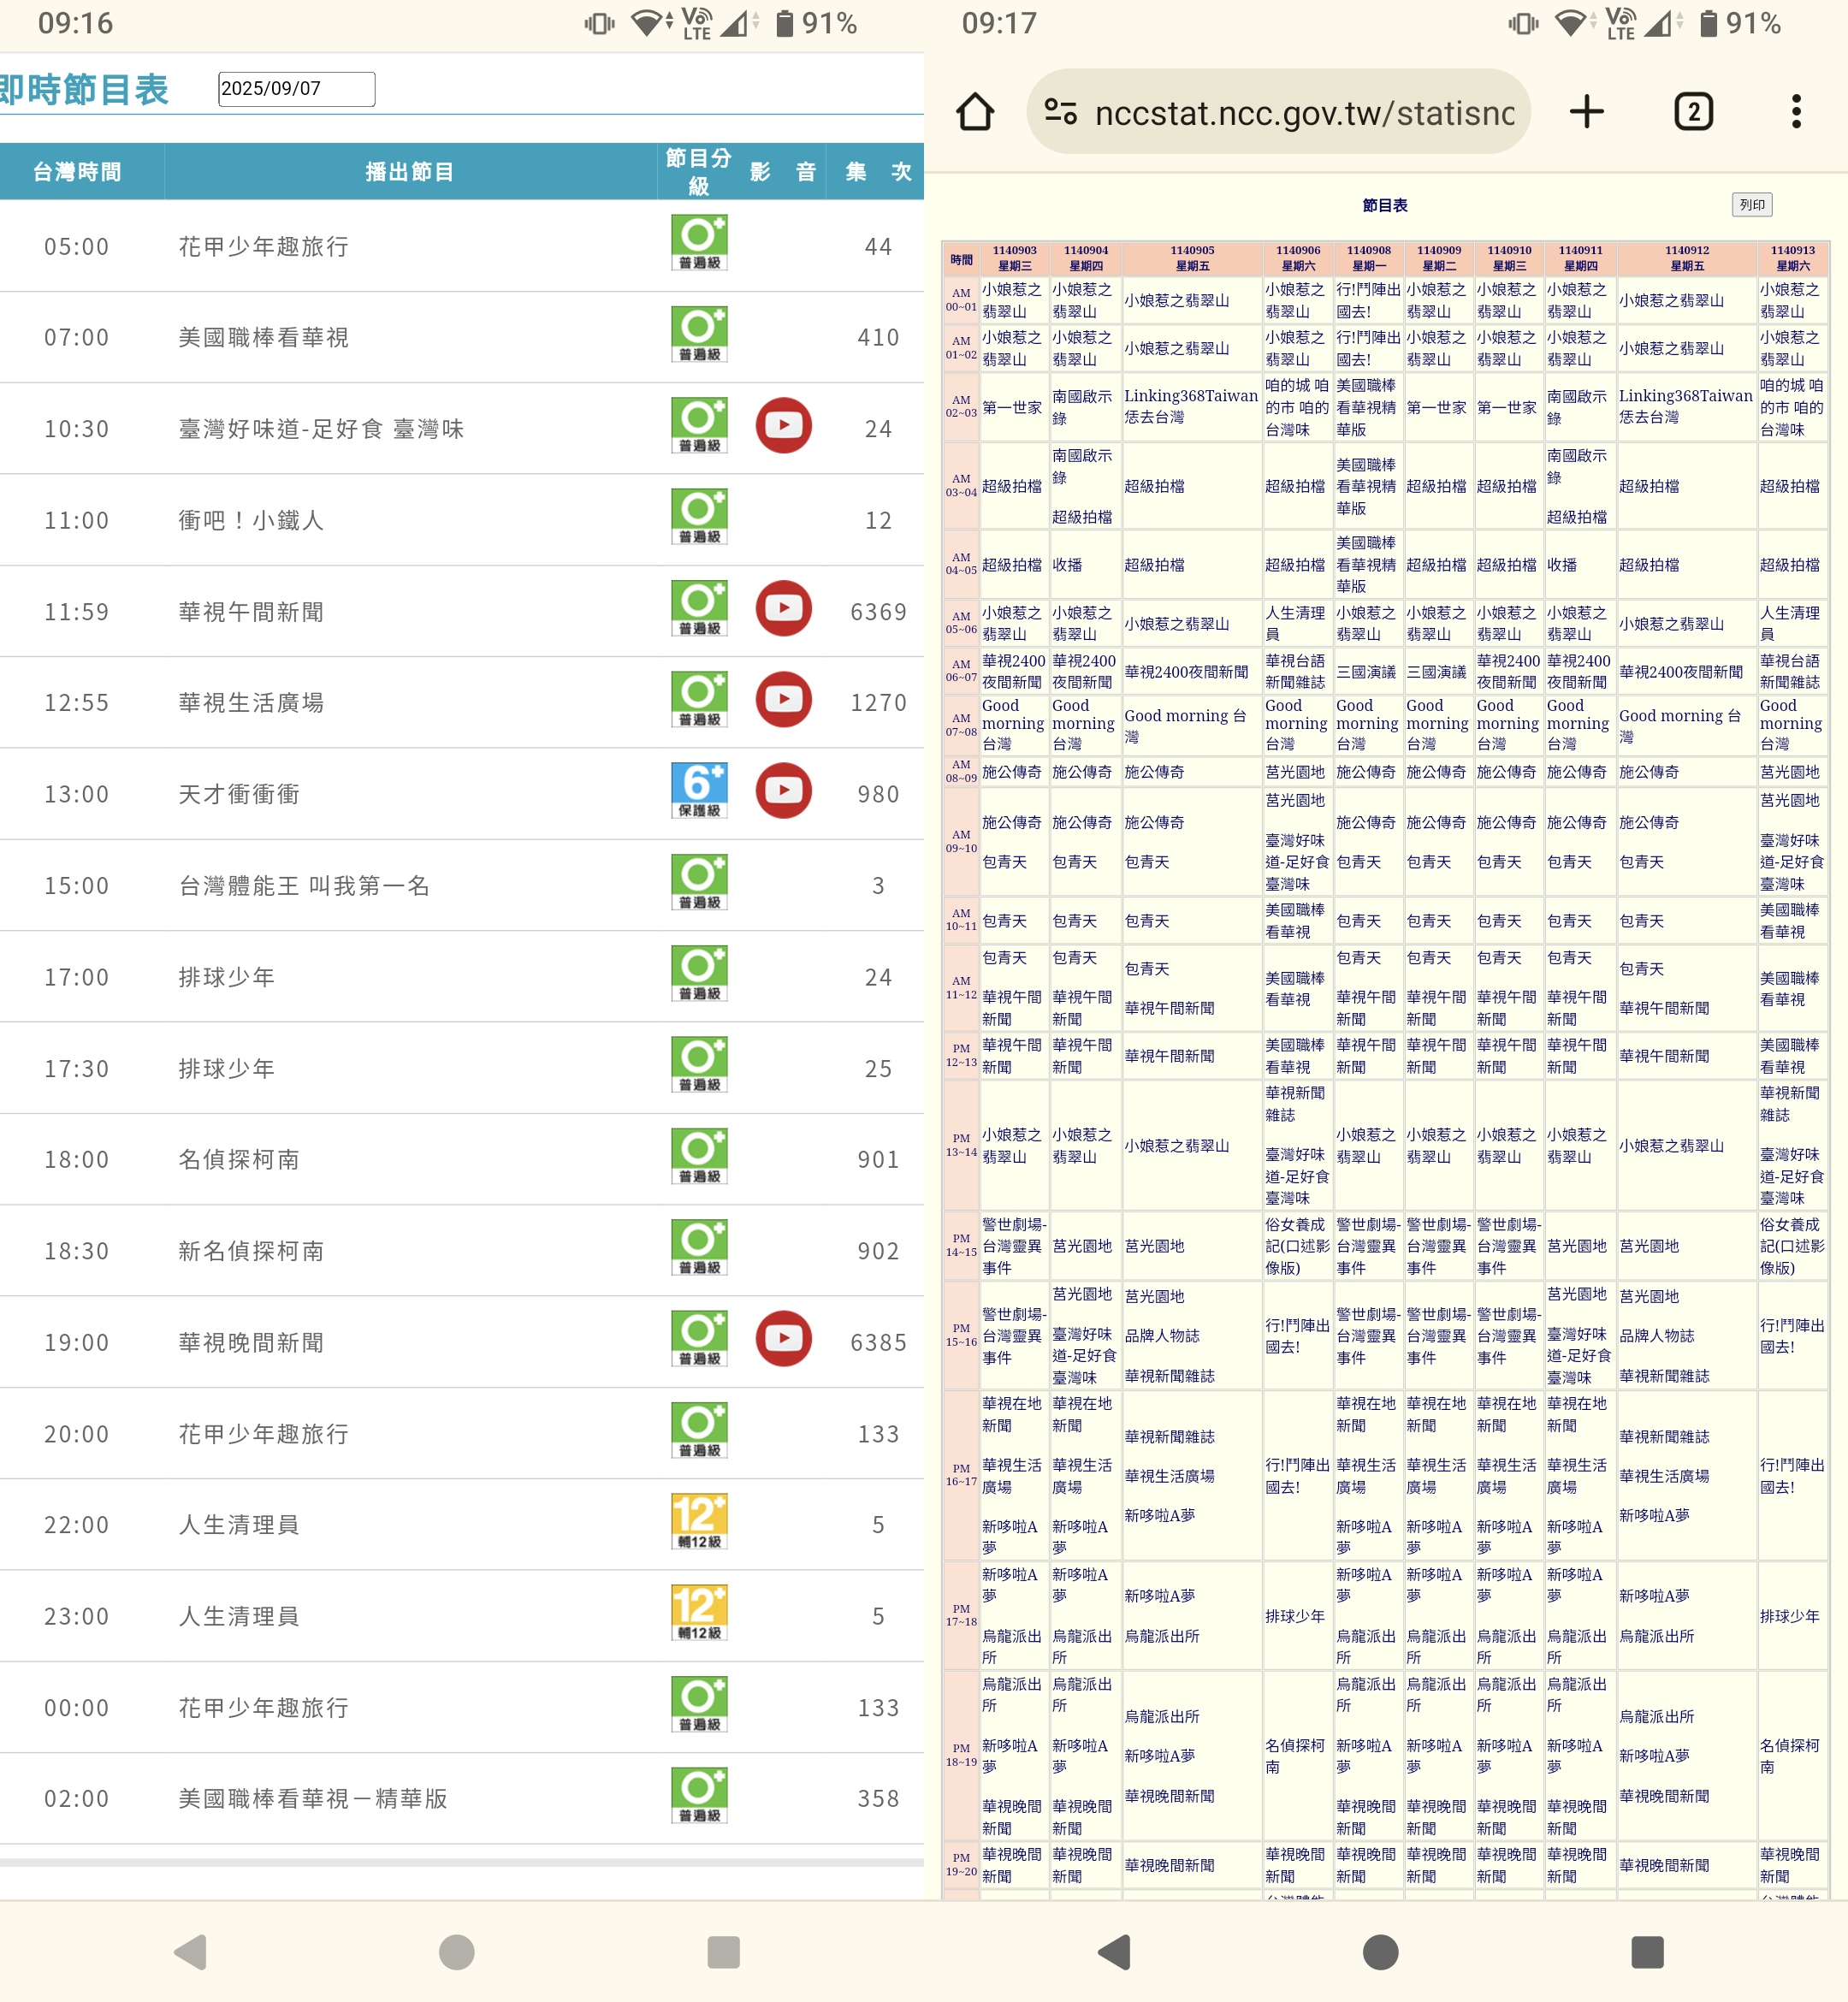Tap the 節目分級 column header
The image size is (1848, 2002).
[698, 172]
